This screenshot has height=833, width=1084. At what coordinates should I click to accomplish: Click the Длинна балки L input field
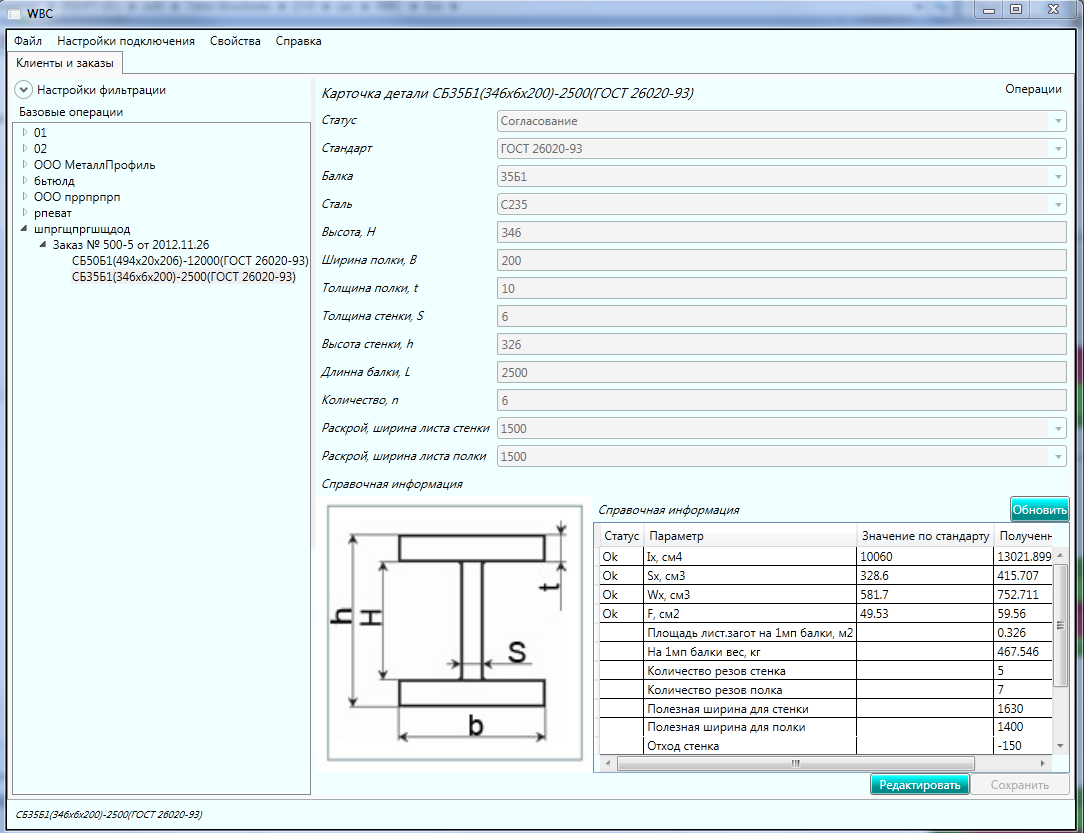[x=781, y=373]
